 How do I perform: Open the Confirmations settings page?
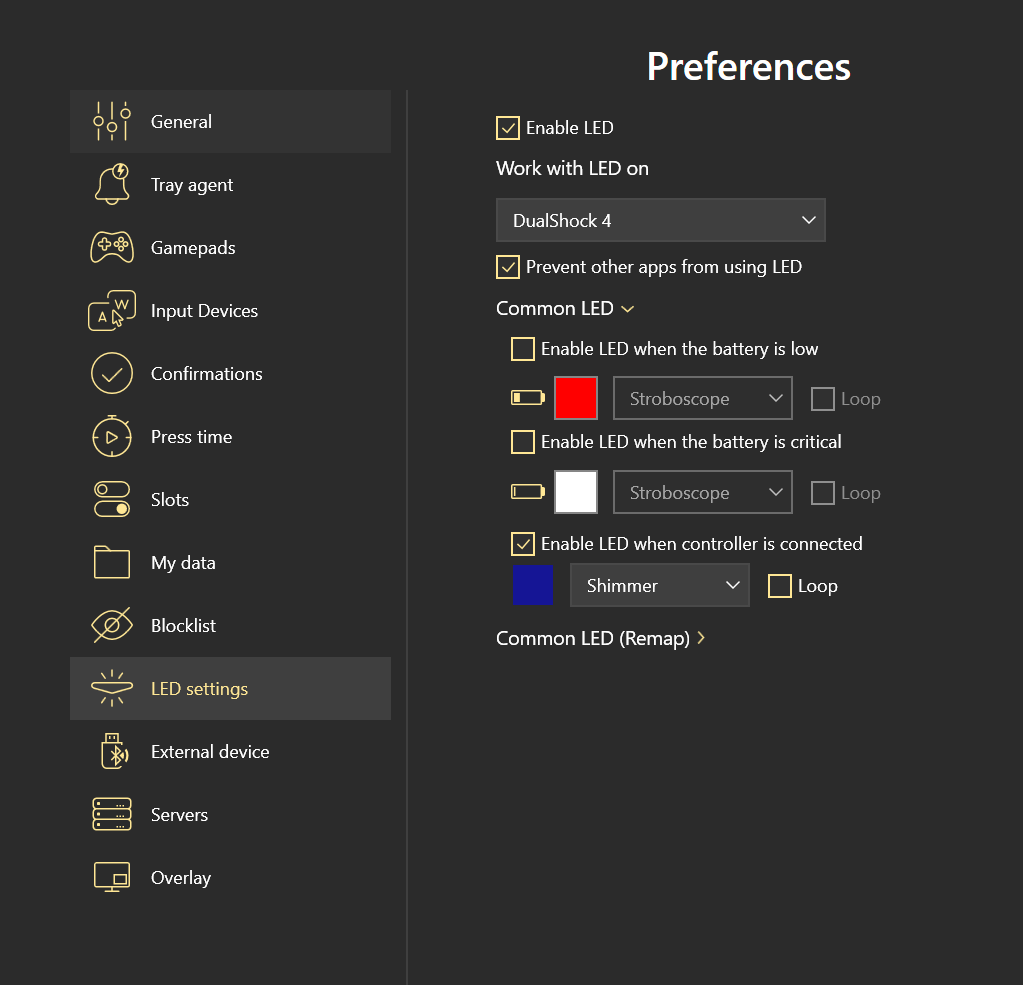pos(206,374)
